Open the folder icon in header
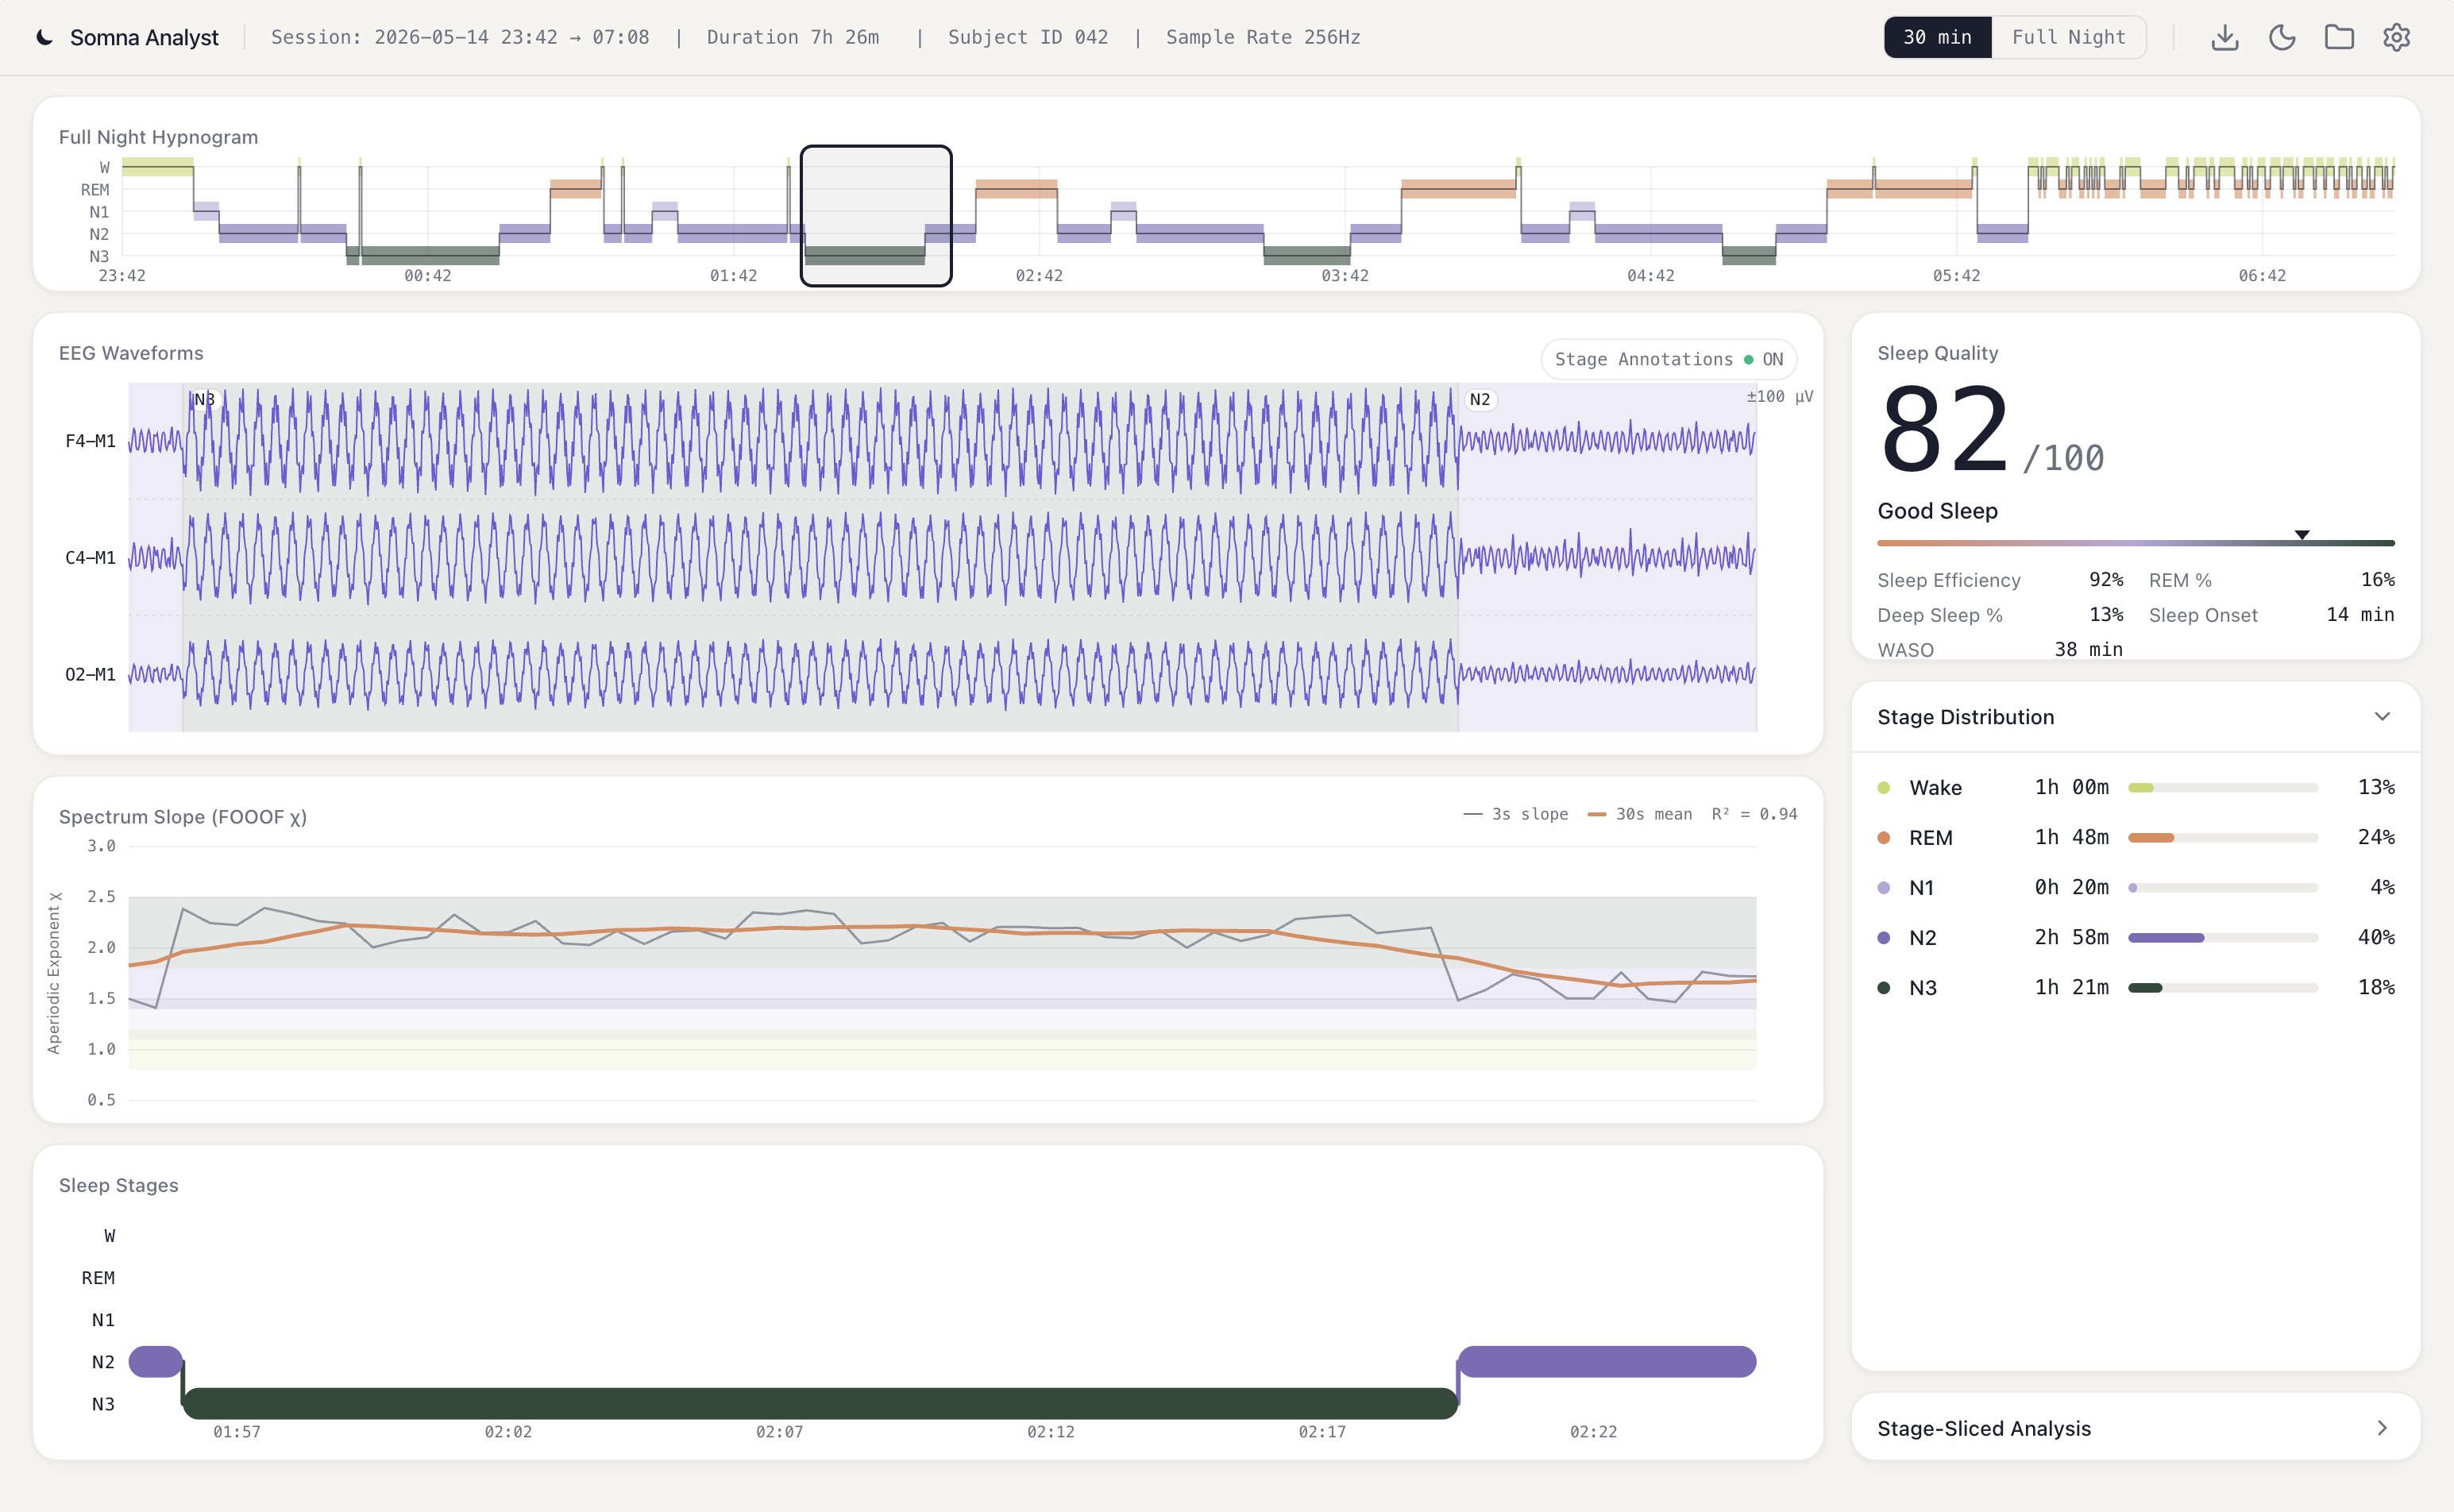 tap(2339, 38)
